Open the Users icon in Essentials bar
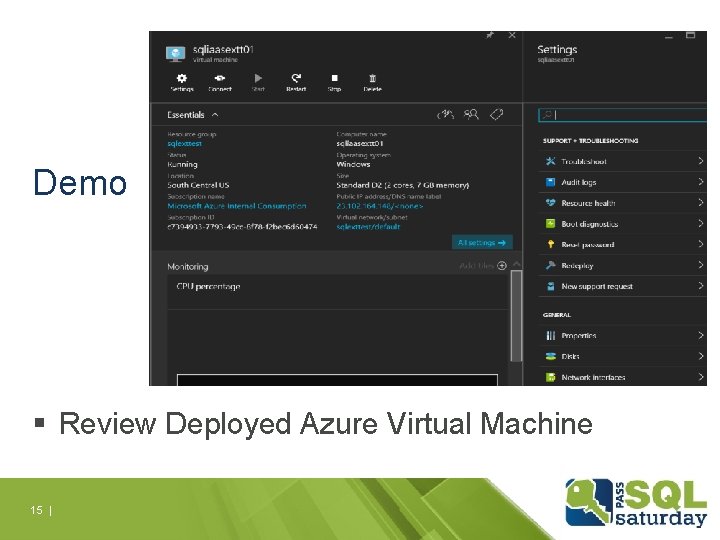720x540 pixels. [x=471, y=114]
